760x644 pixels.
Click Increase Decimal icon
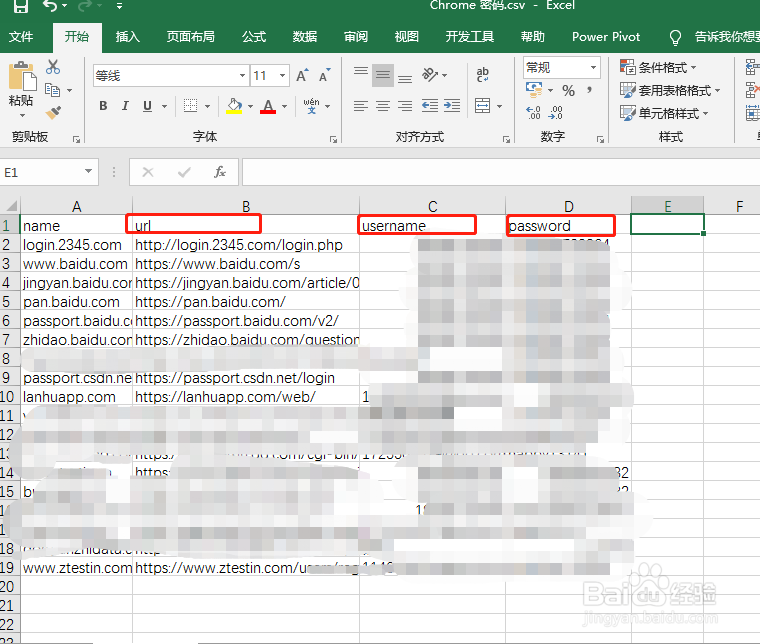(533, 113)
